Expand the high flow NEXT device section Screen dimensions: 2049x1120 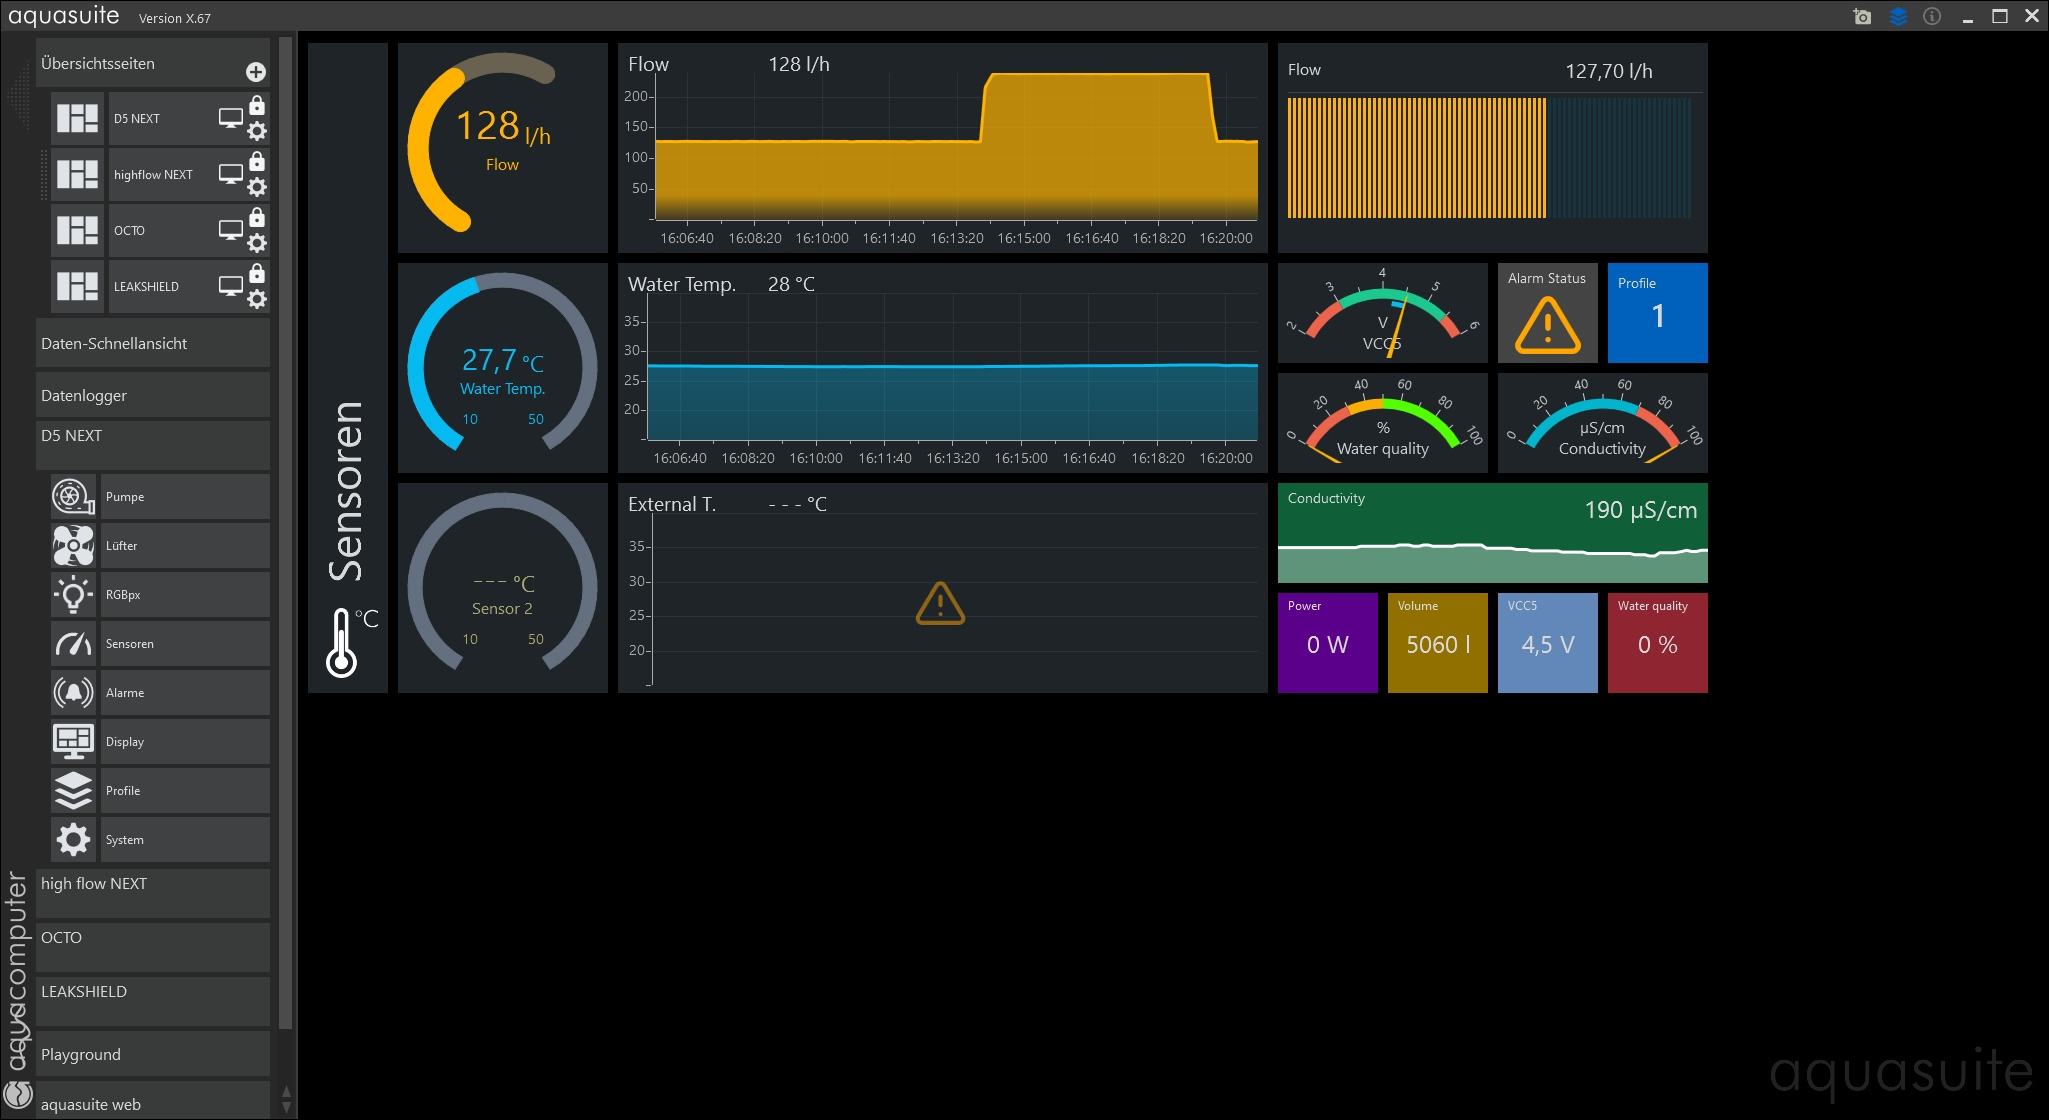(x=152, y=893)
